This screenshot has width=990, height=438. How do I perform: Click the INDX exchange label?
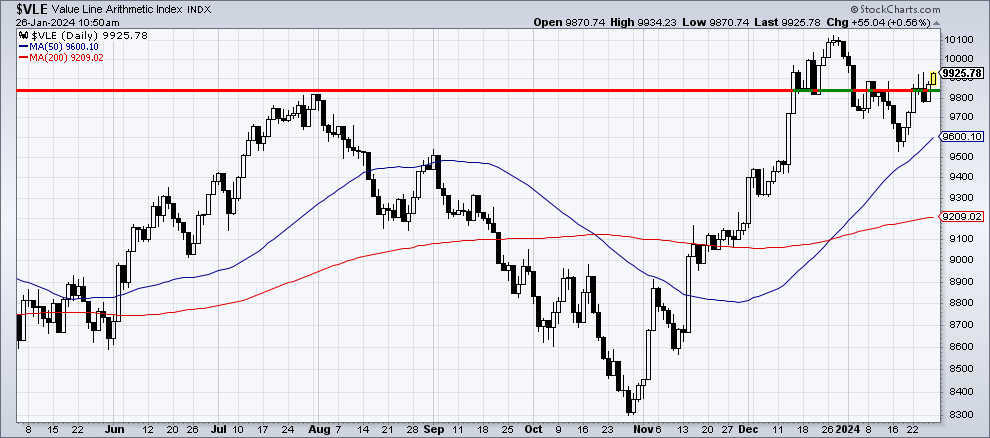point(199,9)
